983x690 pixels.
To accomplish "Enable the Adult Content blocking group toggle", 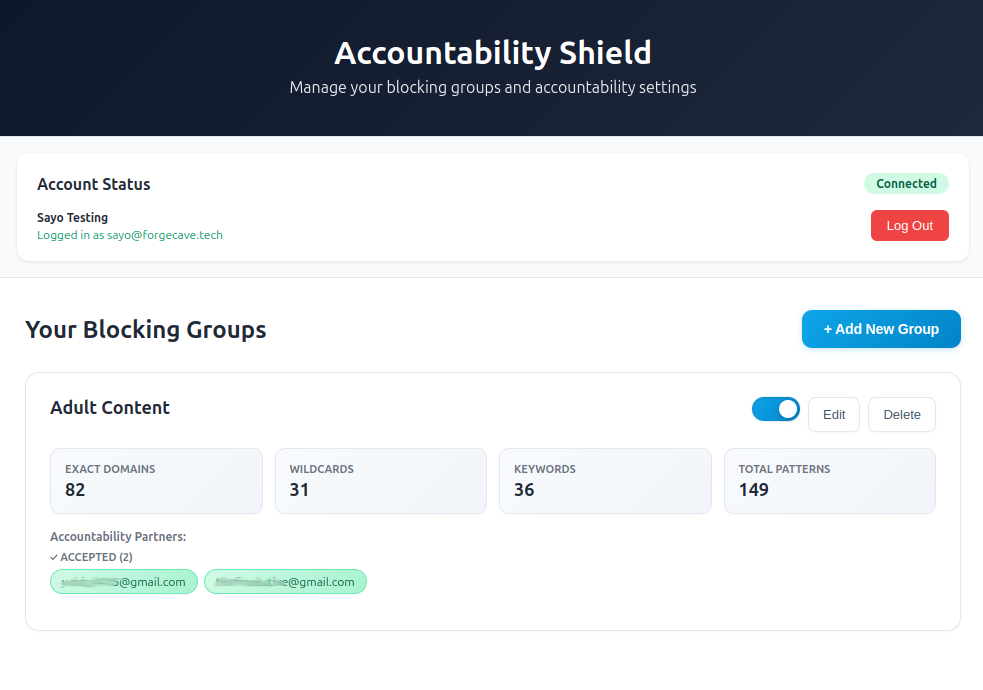I will point(776,409).
